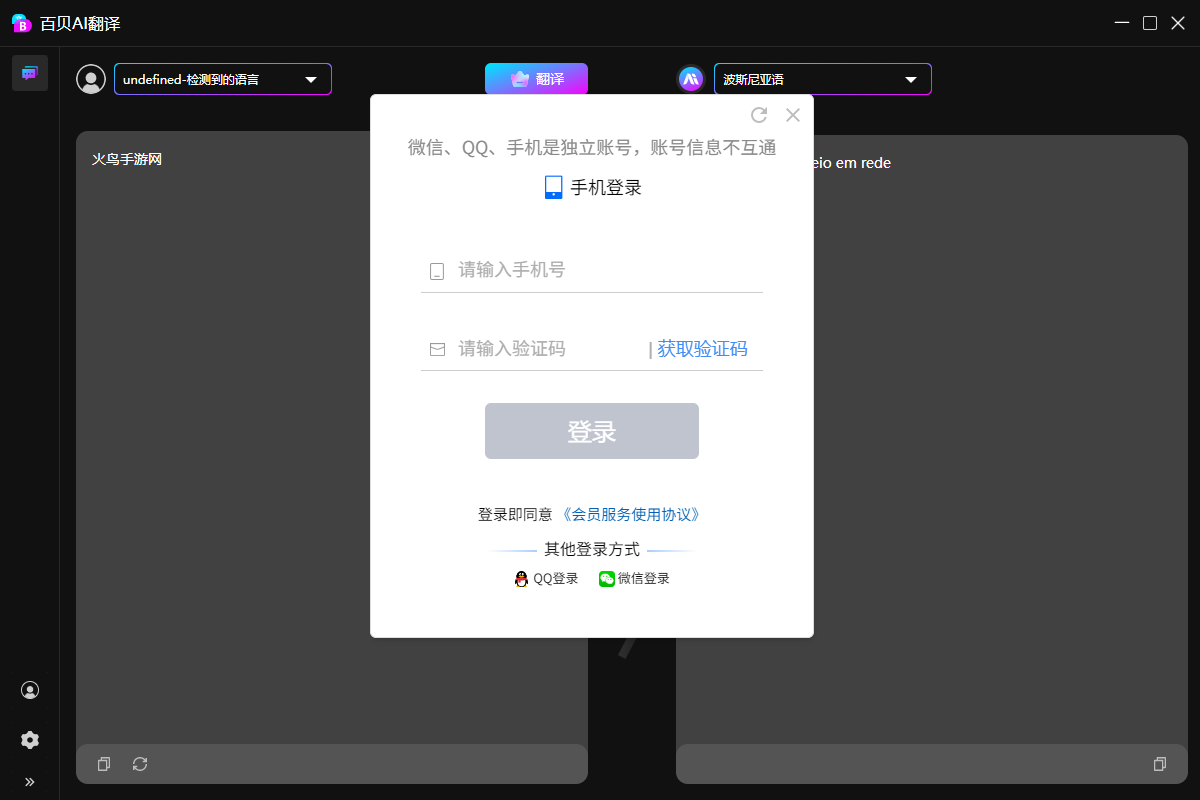Copy the source text panel content
The height and width of the screenshot is (800, 1200).
104,764
